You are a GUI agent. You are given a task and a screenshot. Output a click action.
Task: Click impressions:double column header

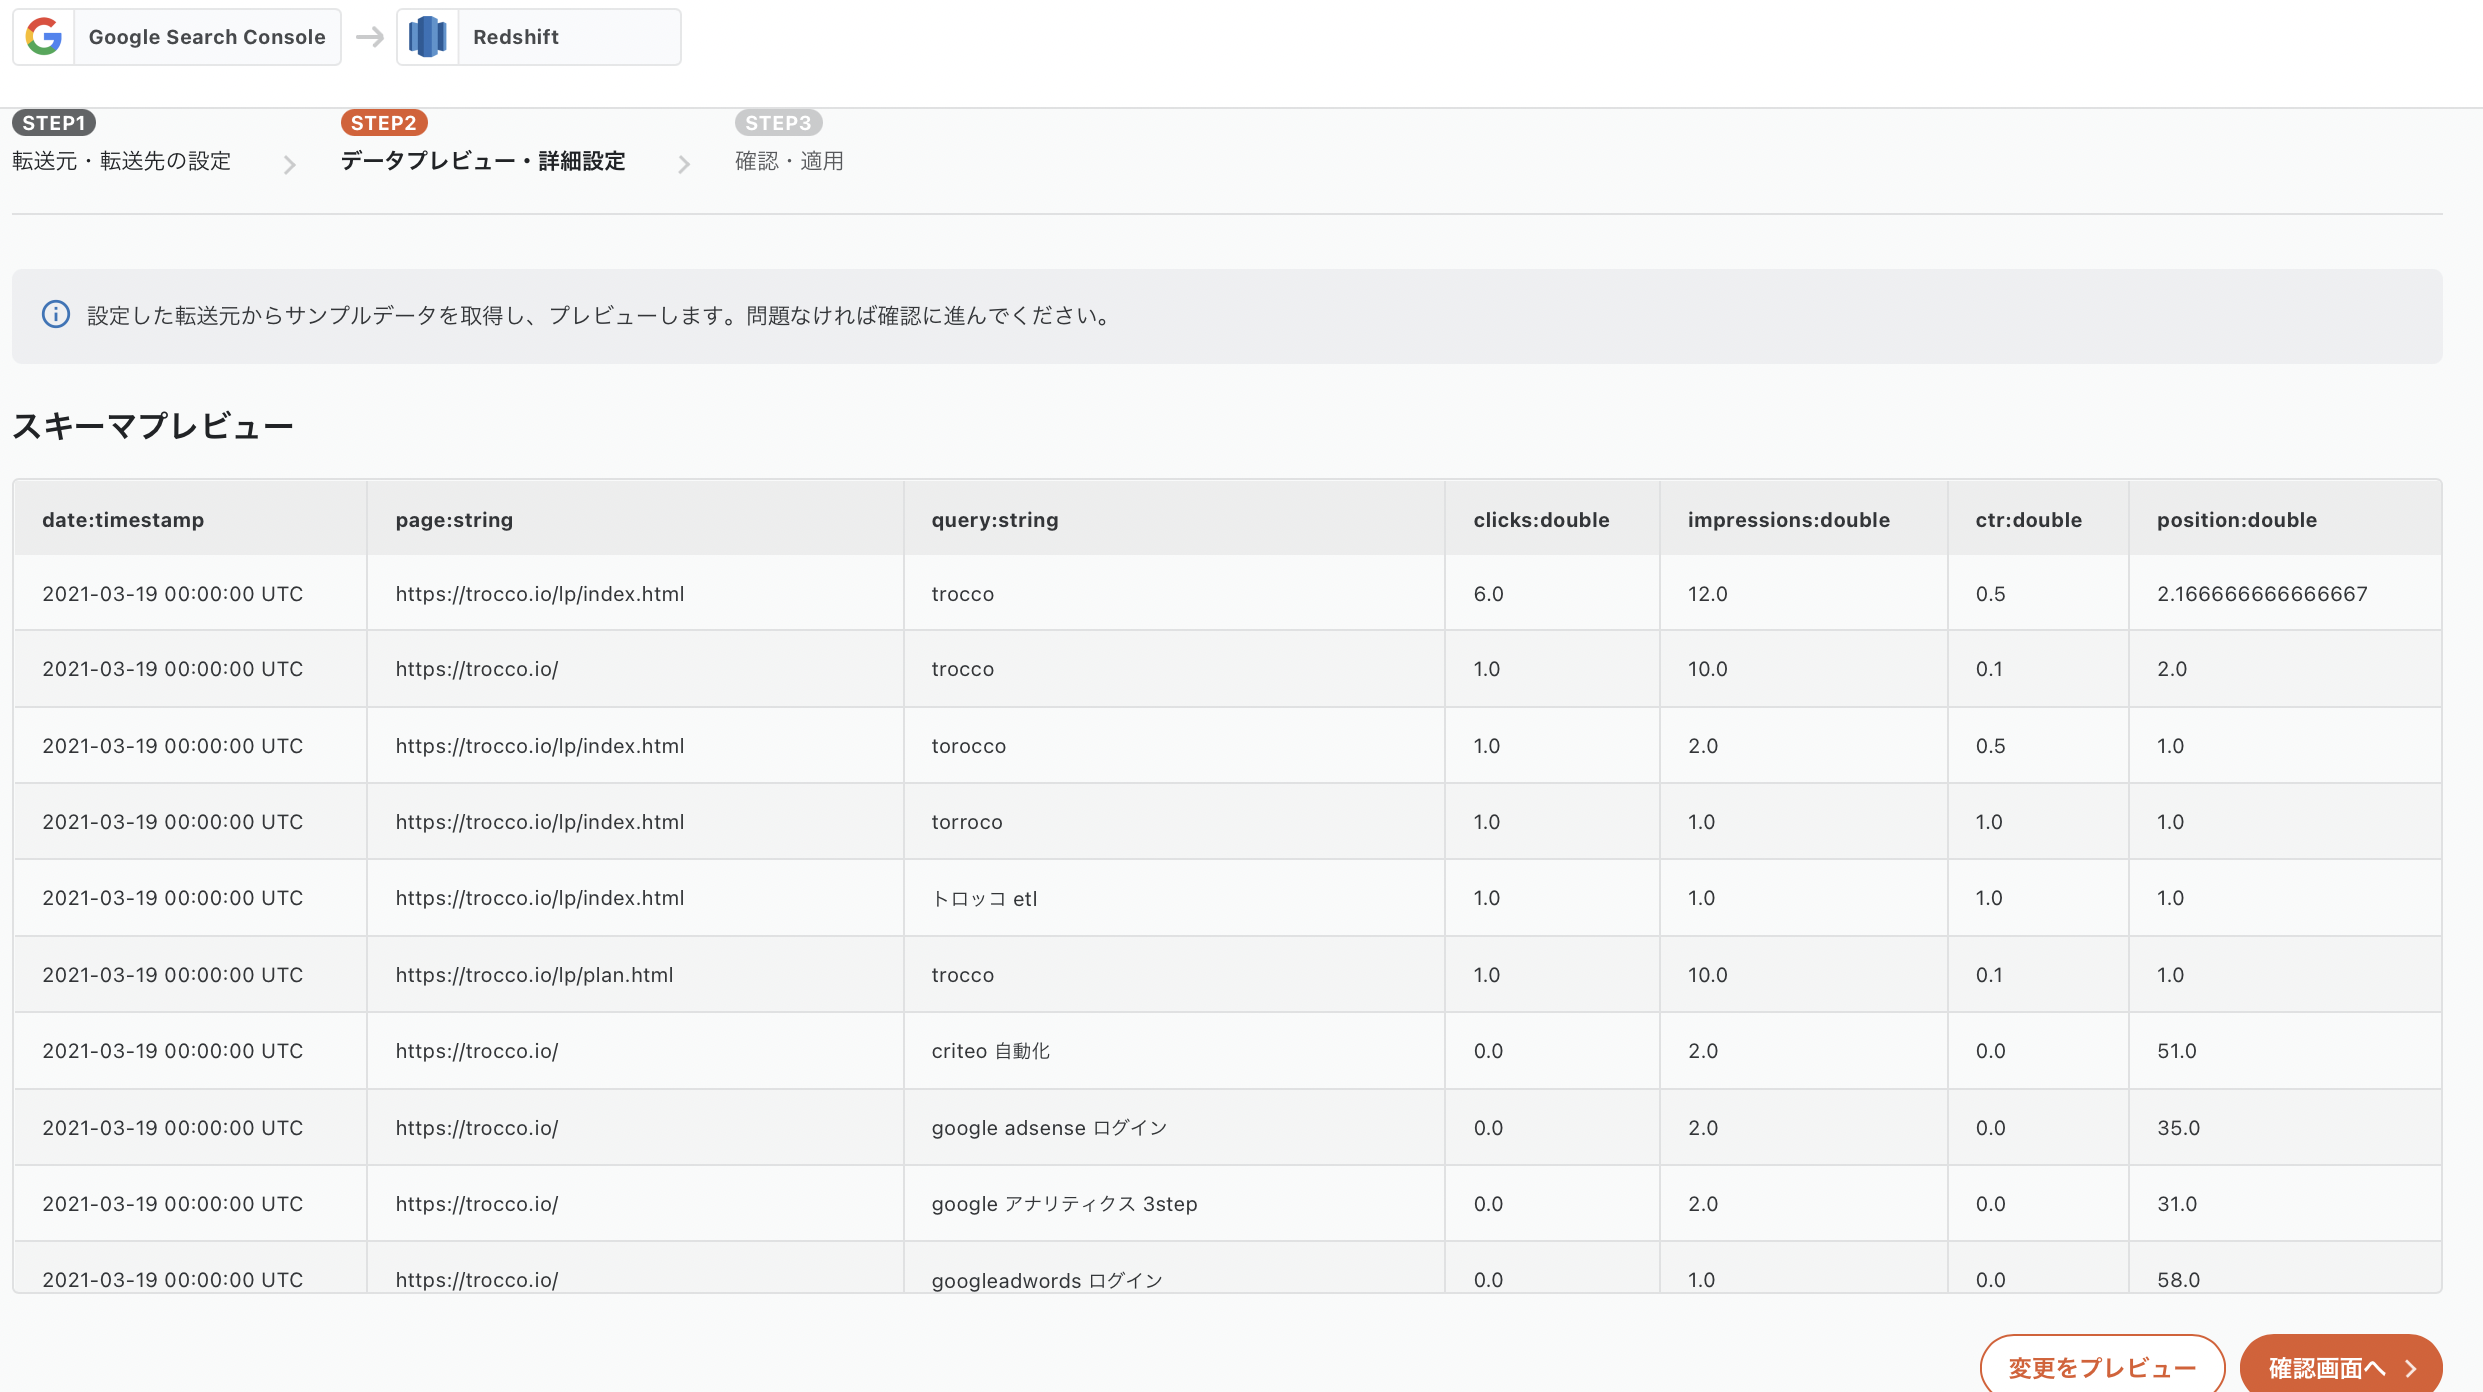[1789, 520]
